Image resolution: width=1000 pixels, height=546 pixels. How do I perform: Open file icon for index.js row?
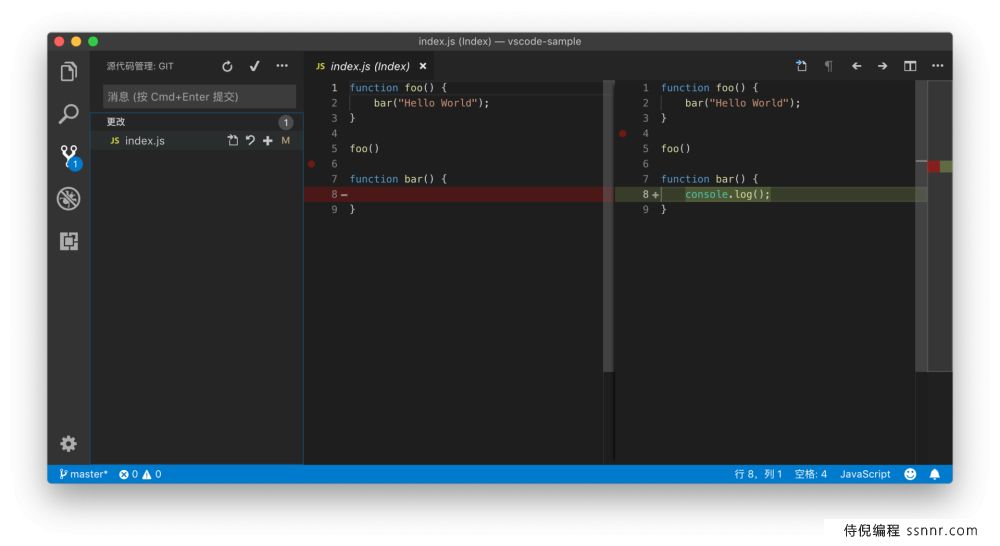[233, 140]
